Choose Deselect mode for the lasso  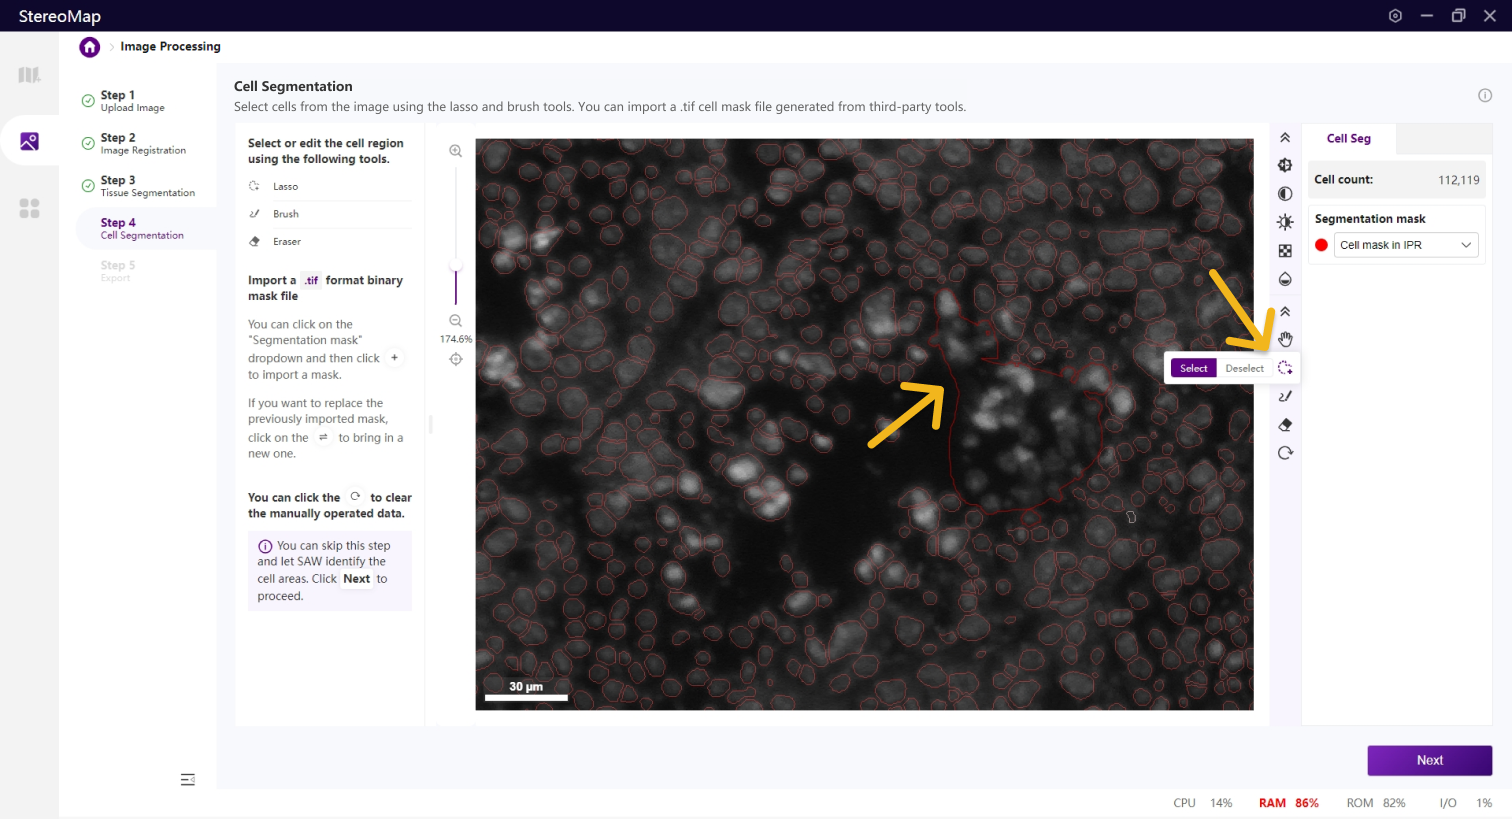click(1245, 368)
